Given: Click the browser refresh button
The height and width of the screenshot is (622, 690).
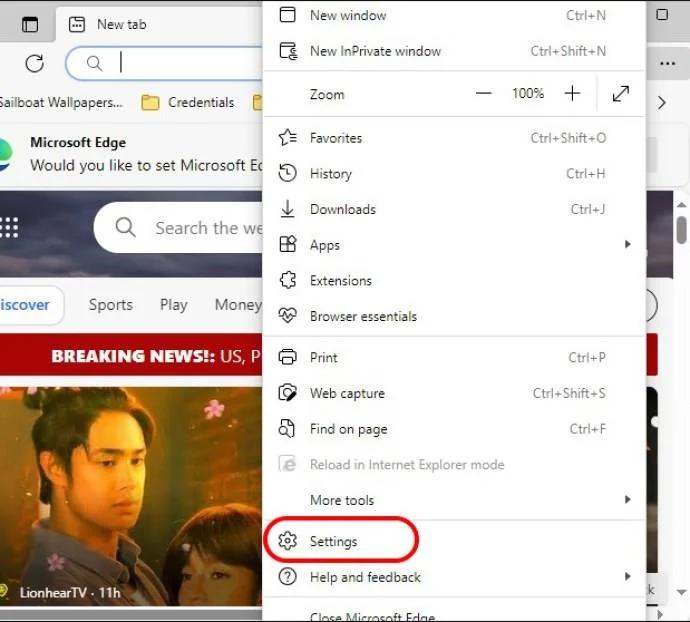Looking at the screenshot, I should point(34,63).
